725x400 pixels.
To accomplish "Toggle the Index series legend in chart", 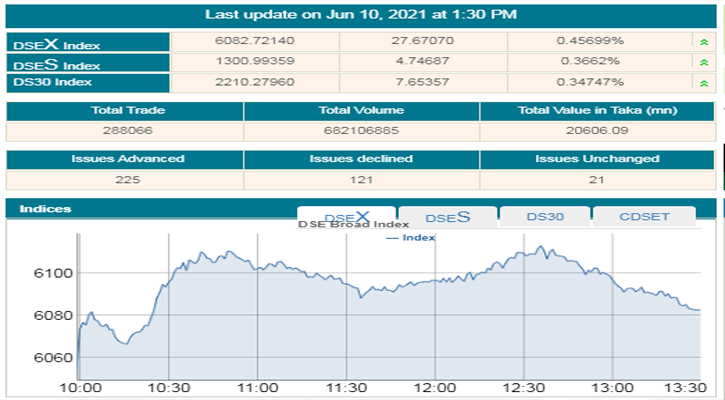I will [x=410, y=237].
